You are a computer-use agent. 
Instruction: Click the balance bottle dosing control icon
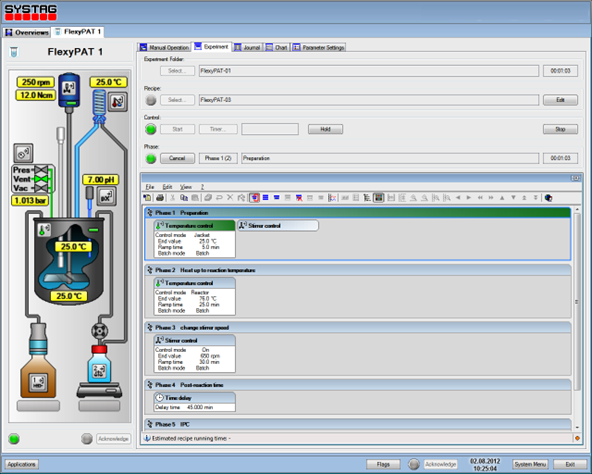pos(99,371)
